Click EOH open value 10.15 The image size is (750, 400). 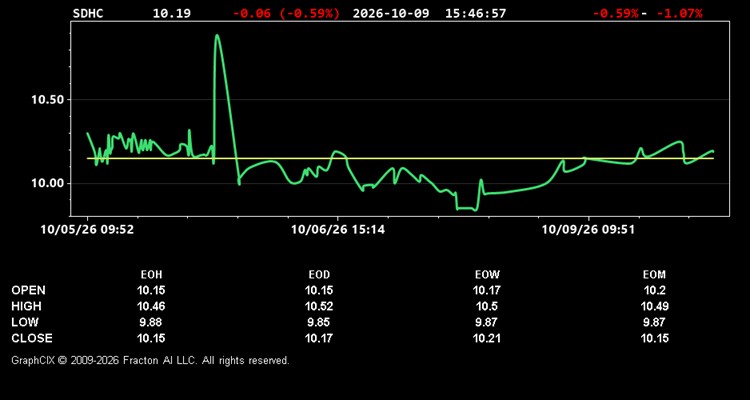click(151, 290)
